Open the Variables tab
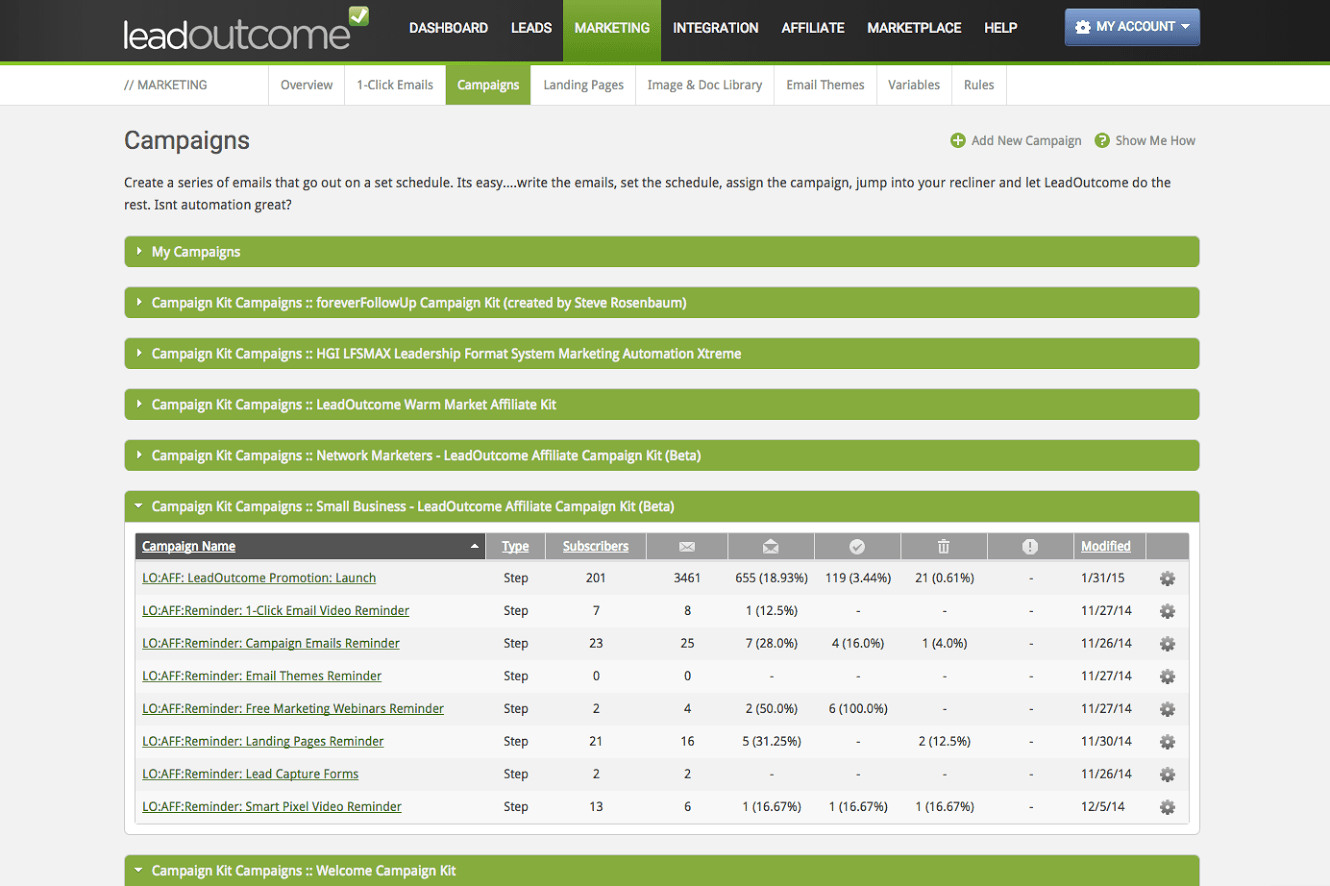Image resolution: width=1330 pixels, height=886 pixels. [x=914, y=85]
